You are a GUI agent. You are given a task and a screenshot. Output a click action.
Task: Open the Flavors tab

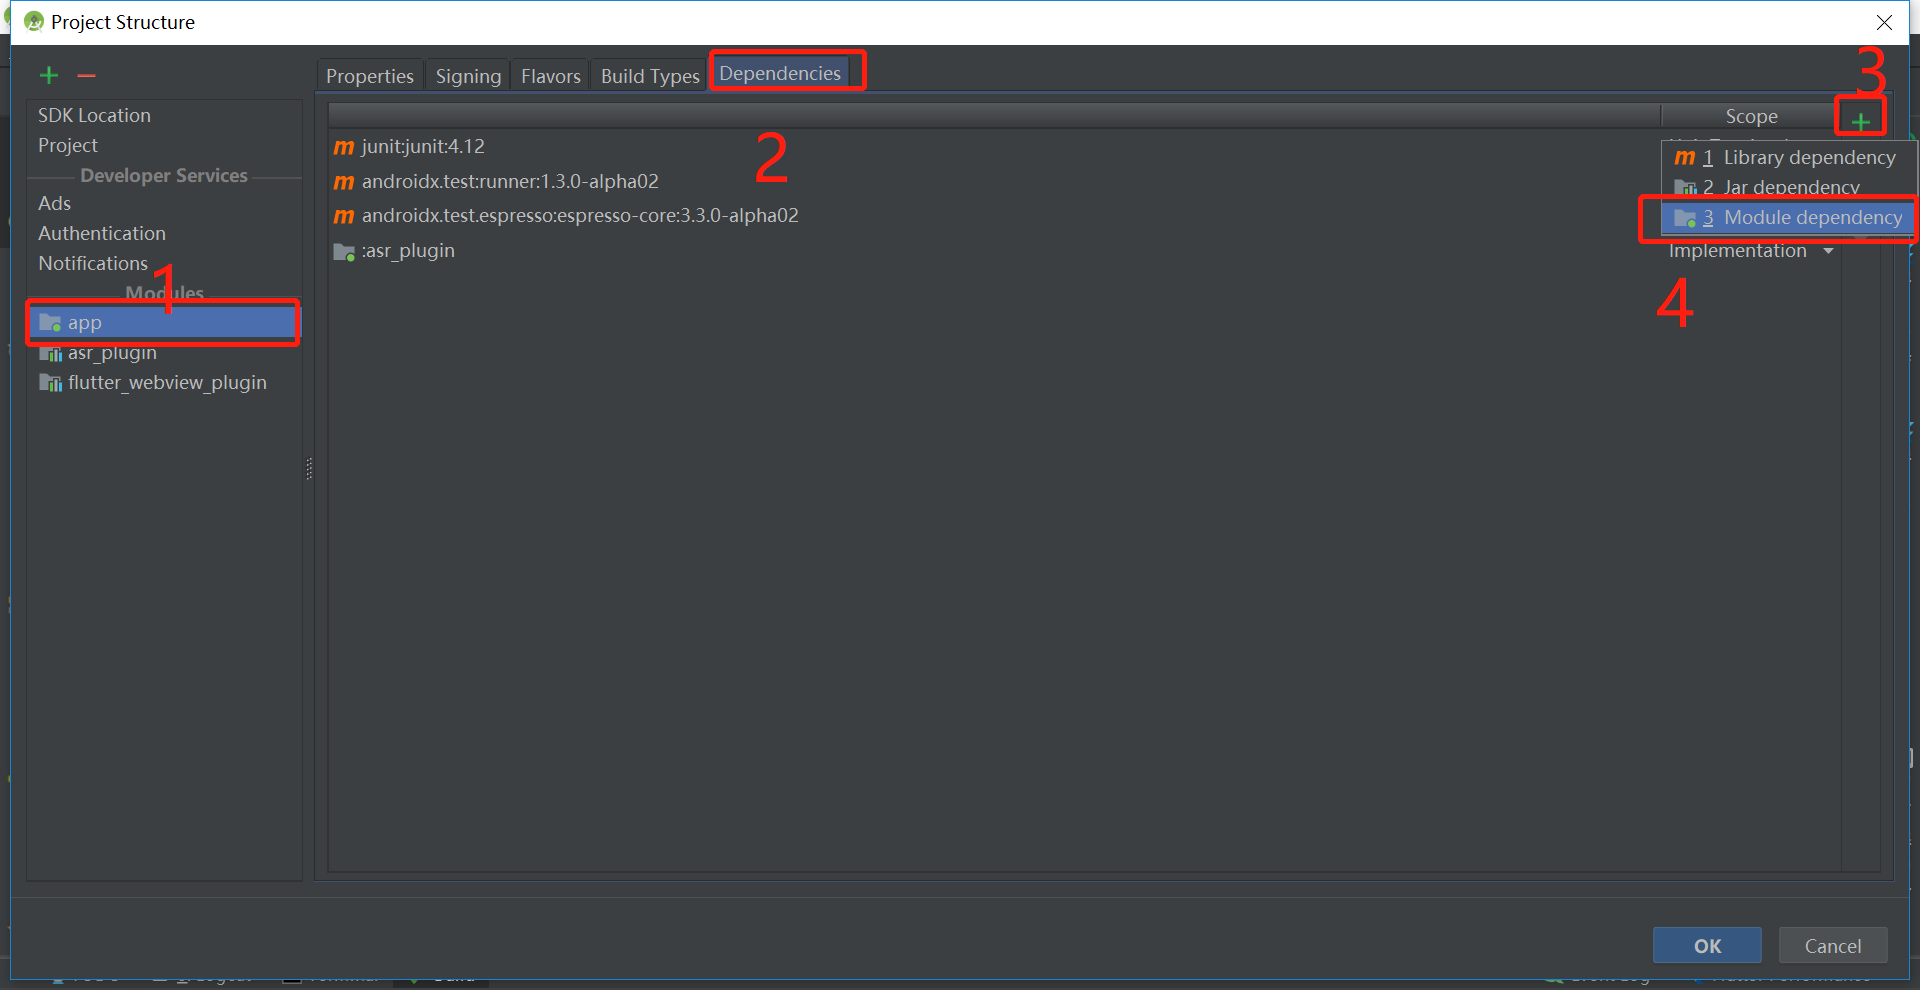point(551,76)
